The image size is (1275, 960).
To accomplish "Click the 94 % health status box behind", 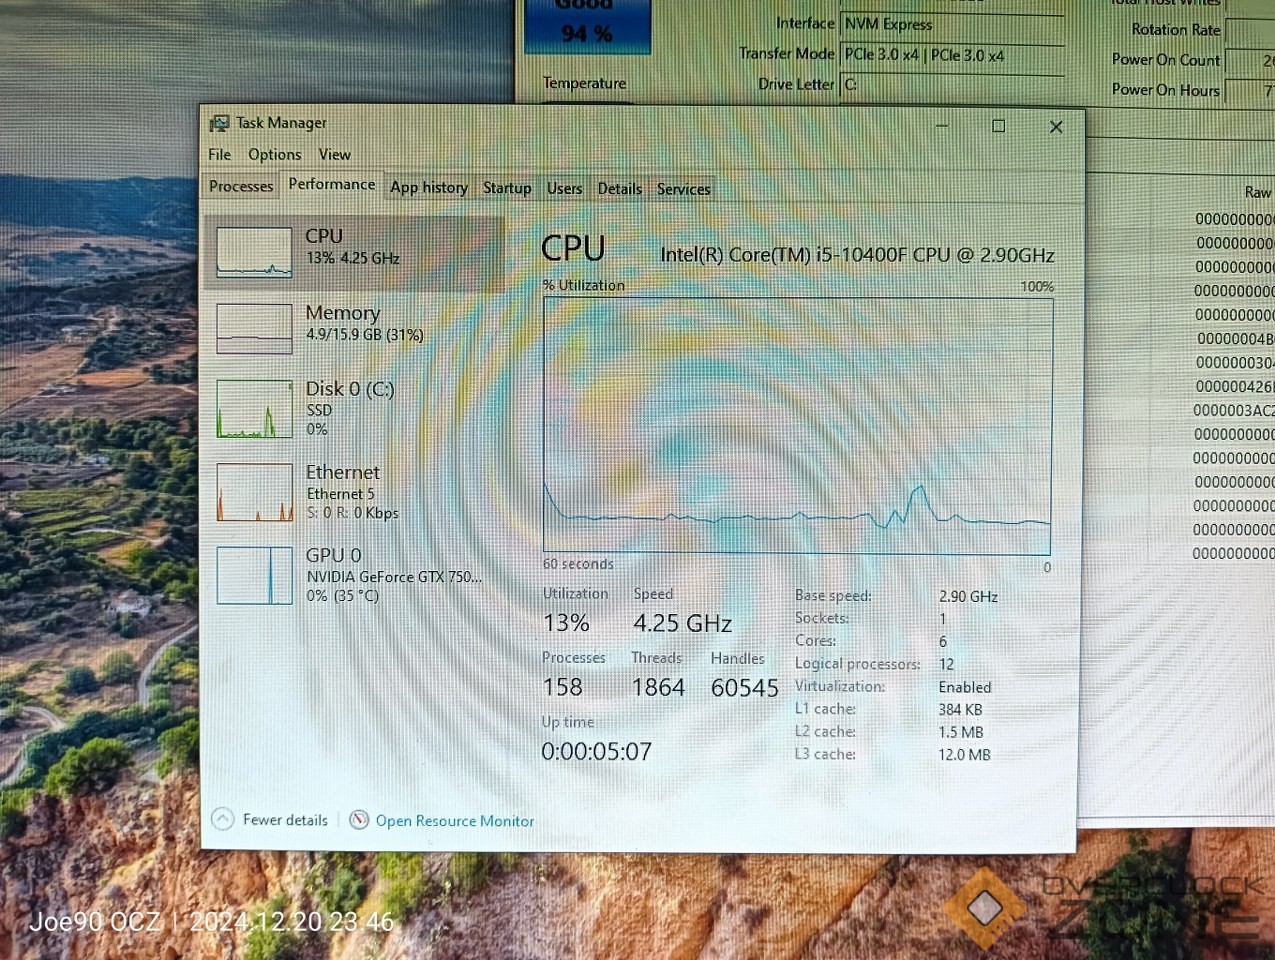I will click(x=587, y=26).
